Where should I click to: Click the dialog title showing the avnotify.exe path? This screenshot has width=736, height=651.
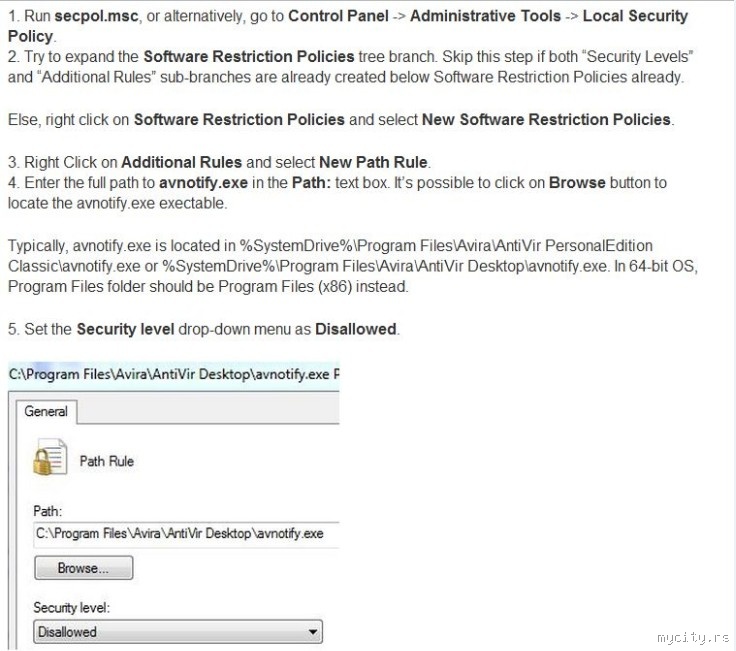[174, 373]
